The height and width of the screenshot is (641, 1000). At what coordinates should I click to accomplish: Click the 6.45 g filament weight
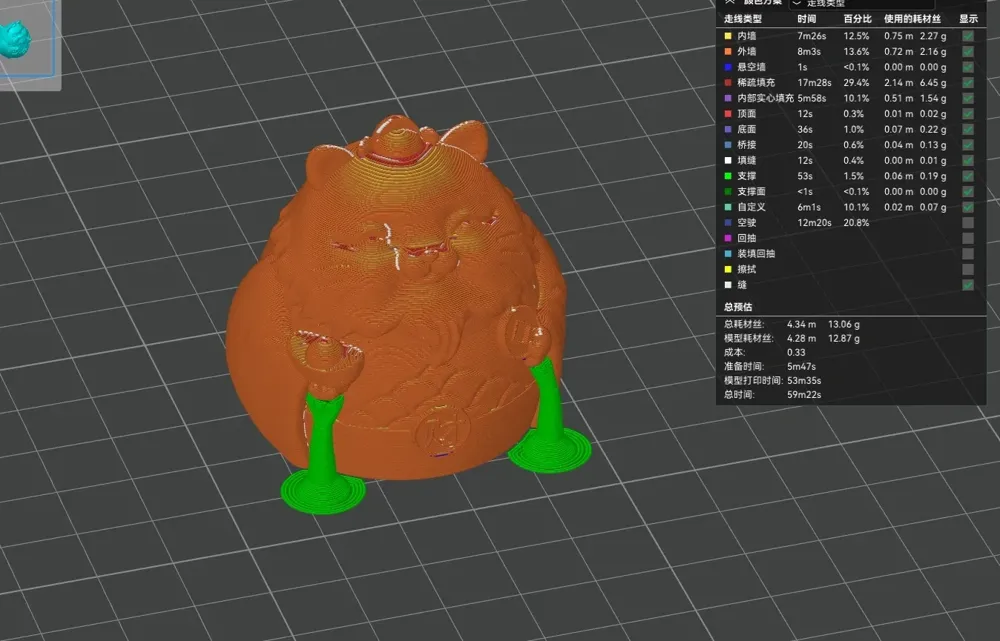coord(933,82)
